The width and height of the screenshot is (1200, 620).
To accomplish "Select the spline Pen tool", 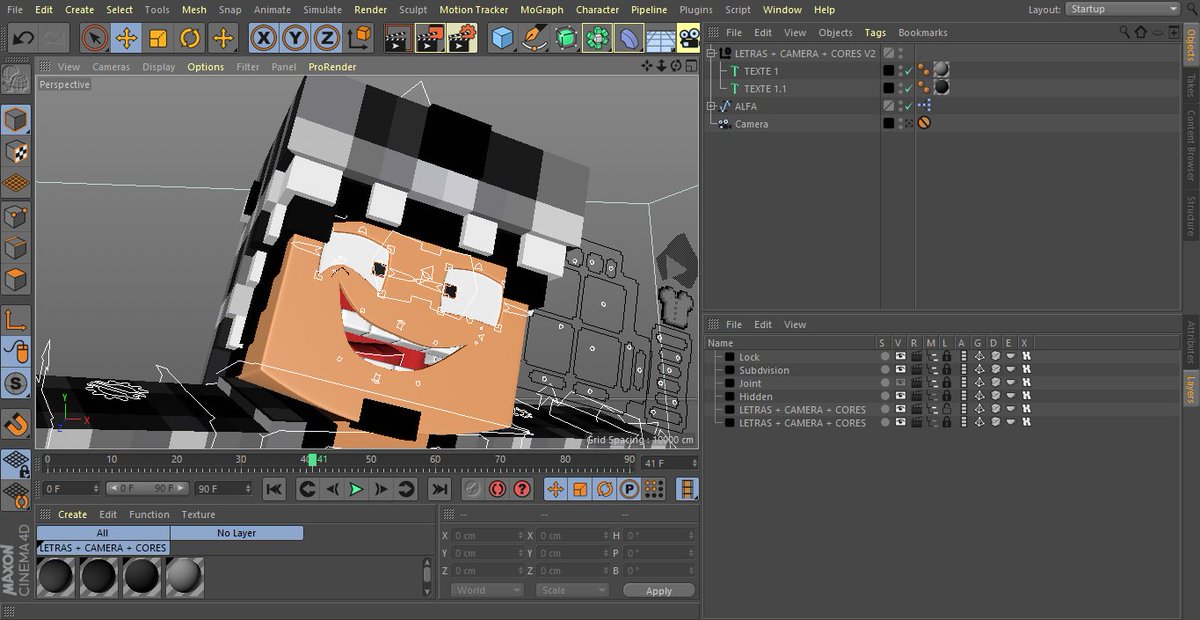I will pos(534,39).
